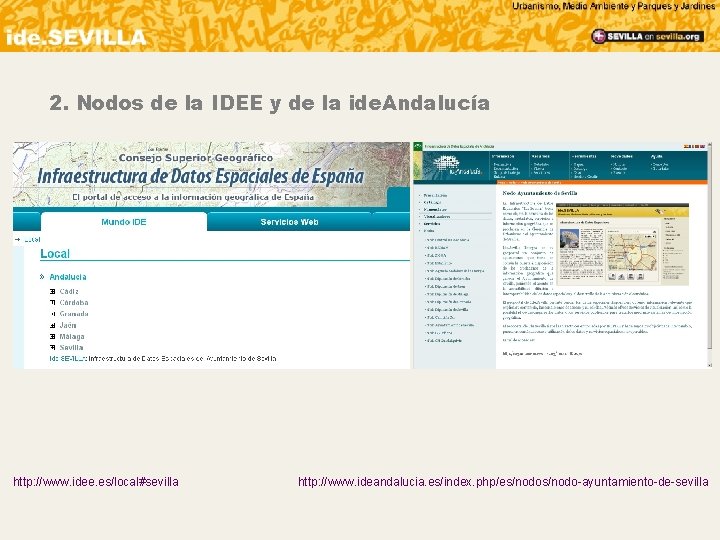Toggle the chevron next to Andalucía
The width and height of the screenshot is (720, 540).
[x=42, y=277]
